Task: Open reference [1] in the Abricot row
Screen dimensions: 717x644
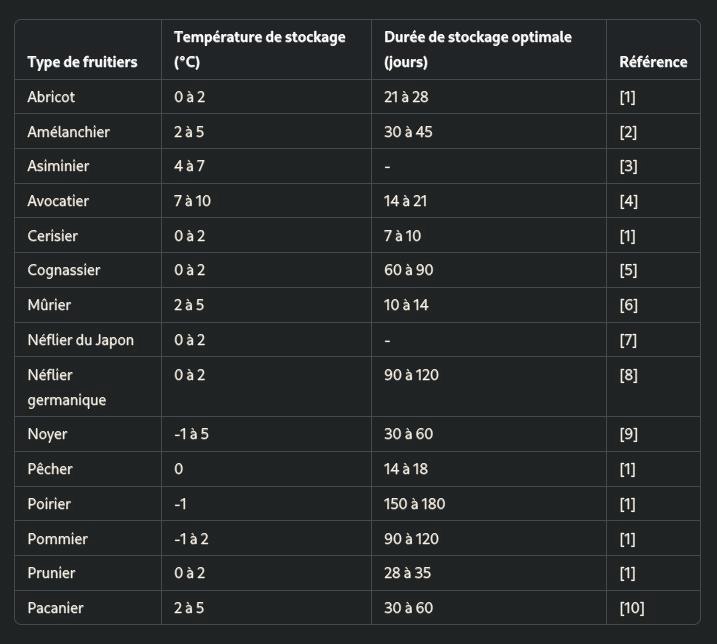Action: tap(627, 98)
